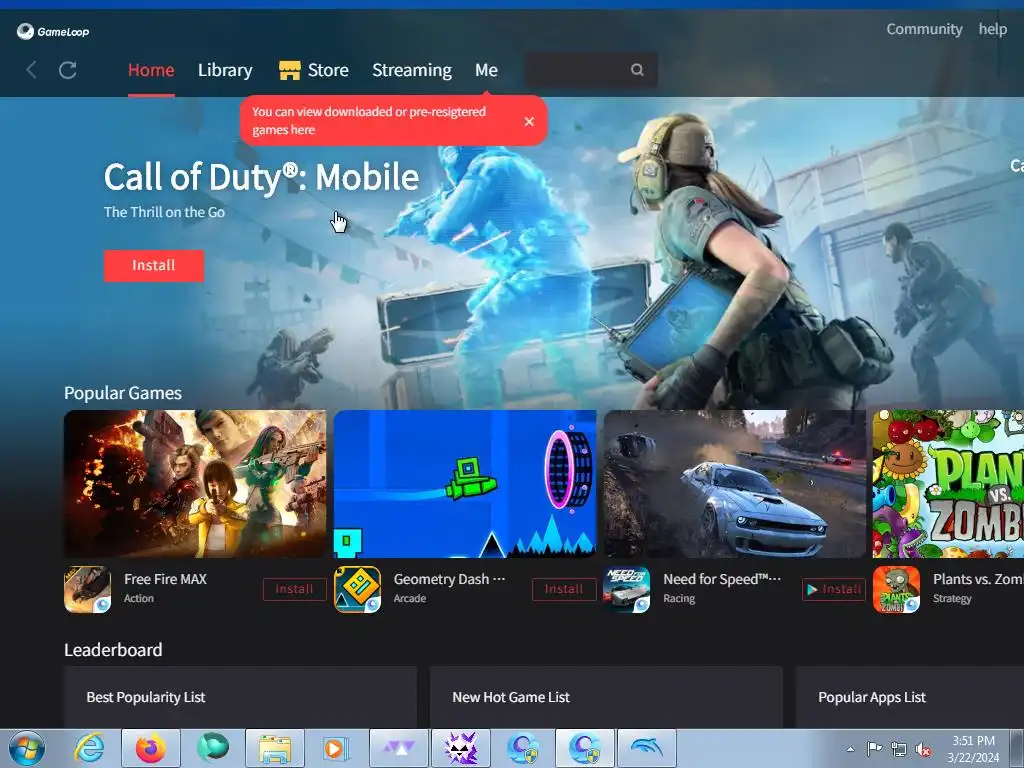Click 'The Thrill on the Go' tagline

pos(165,212)
